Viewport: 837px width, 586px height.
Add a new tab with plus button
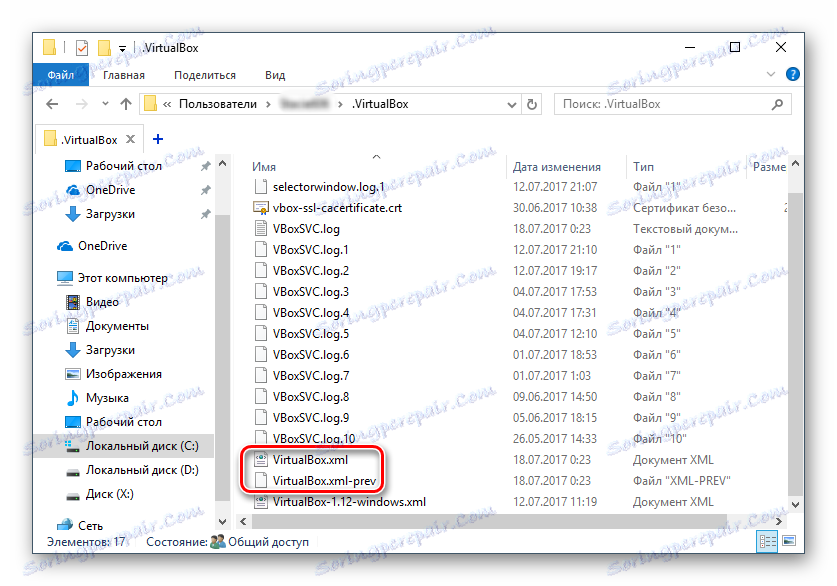click(x=157, y=139)
